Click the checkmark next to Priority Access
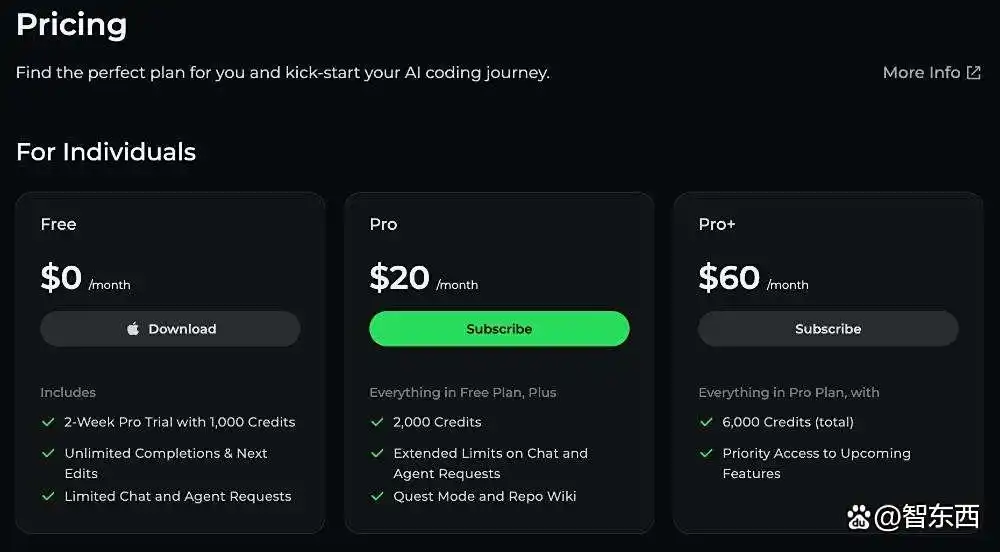1000x552 pixels. click(706, 453)
